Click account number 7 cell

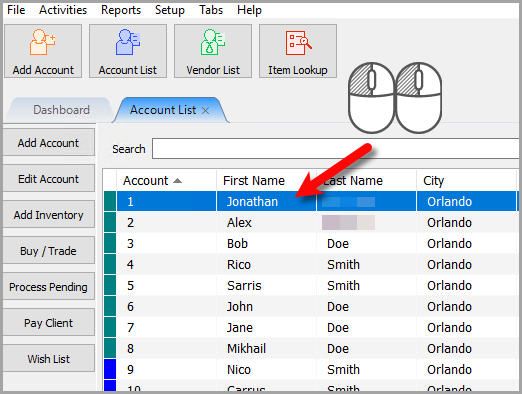166,327
